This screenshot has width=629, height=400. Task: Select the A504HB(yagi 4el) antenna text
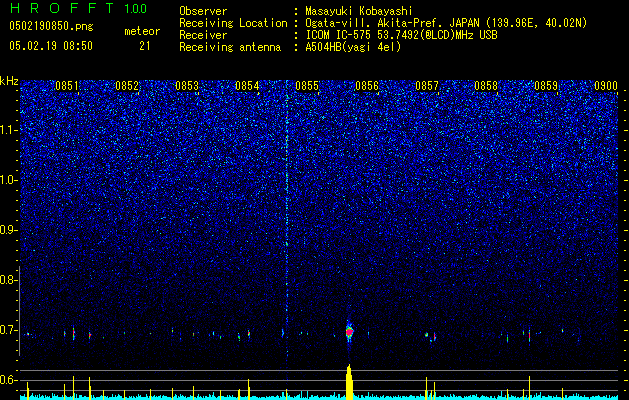tap(353, 47)
